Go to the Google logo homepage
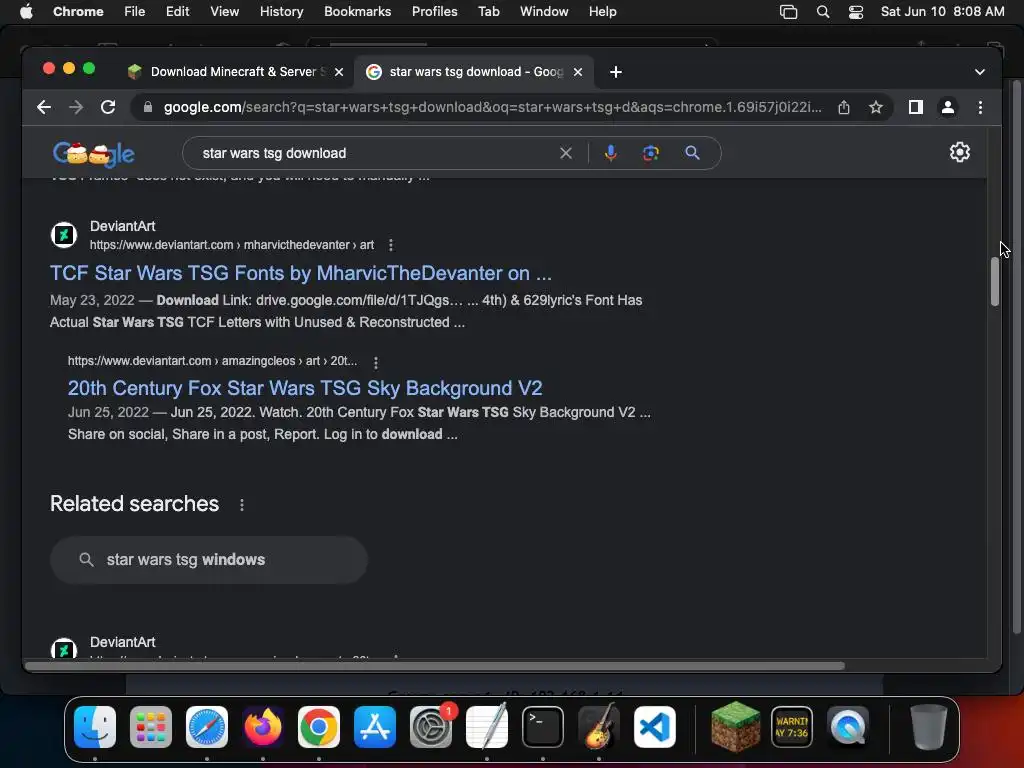This screenshot has width=1024, height=768. (x=93, y=154)
